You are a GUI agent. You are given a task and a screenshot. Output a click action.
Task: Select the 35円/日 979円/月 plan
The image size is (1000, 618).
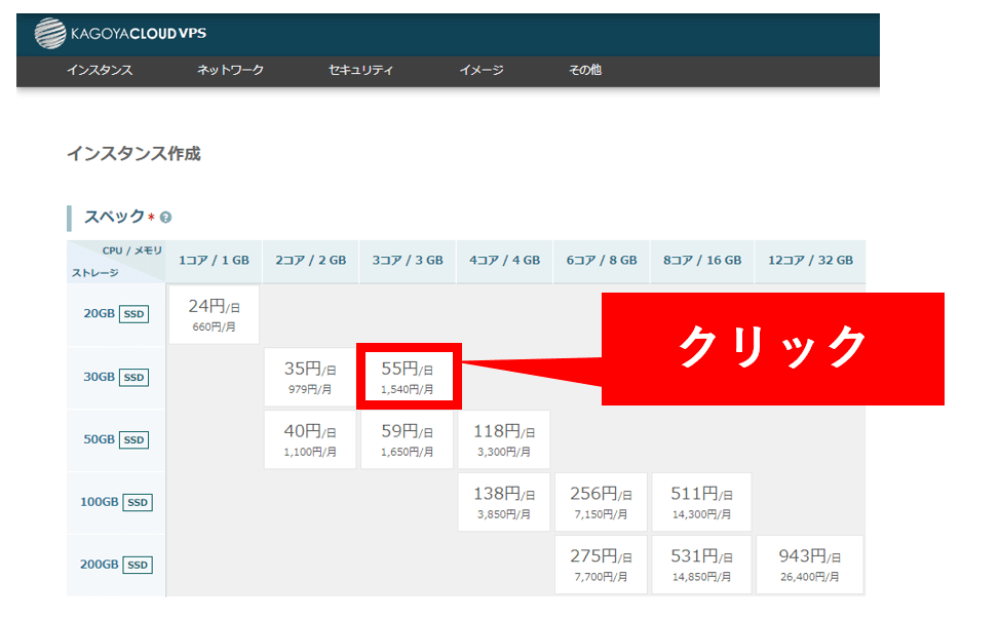click(x=310, y=377)
